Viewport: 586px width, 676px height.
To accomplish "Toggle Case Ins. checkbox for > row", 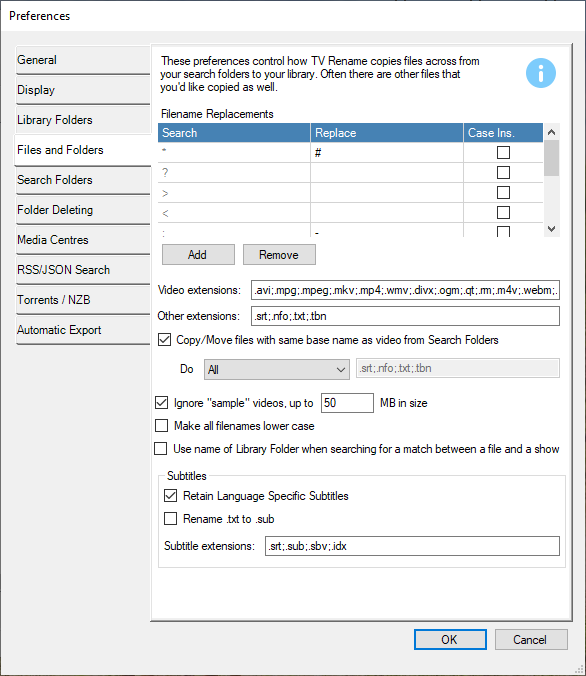I will pos(503,192).
